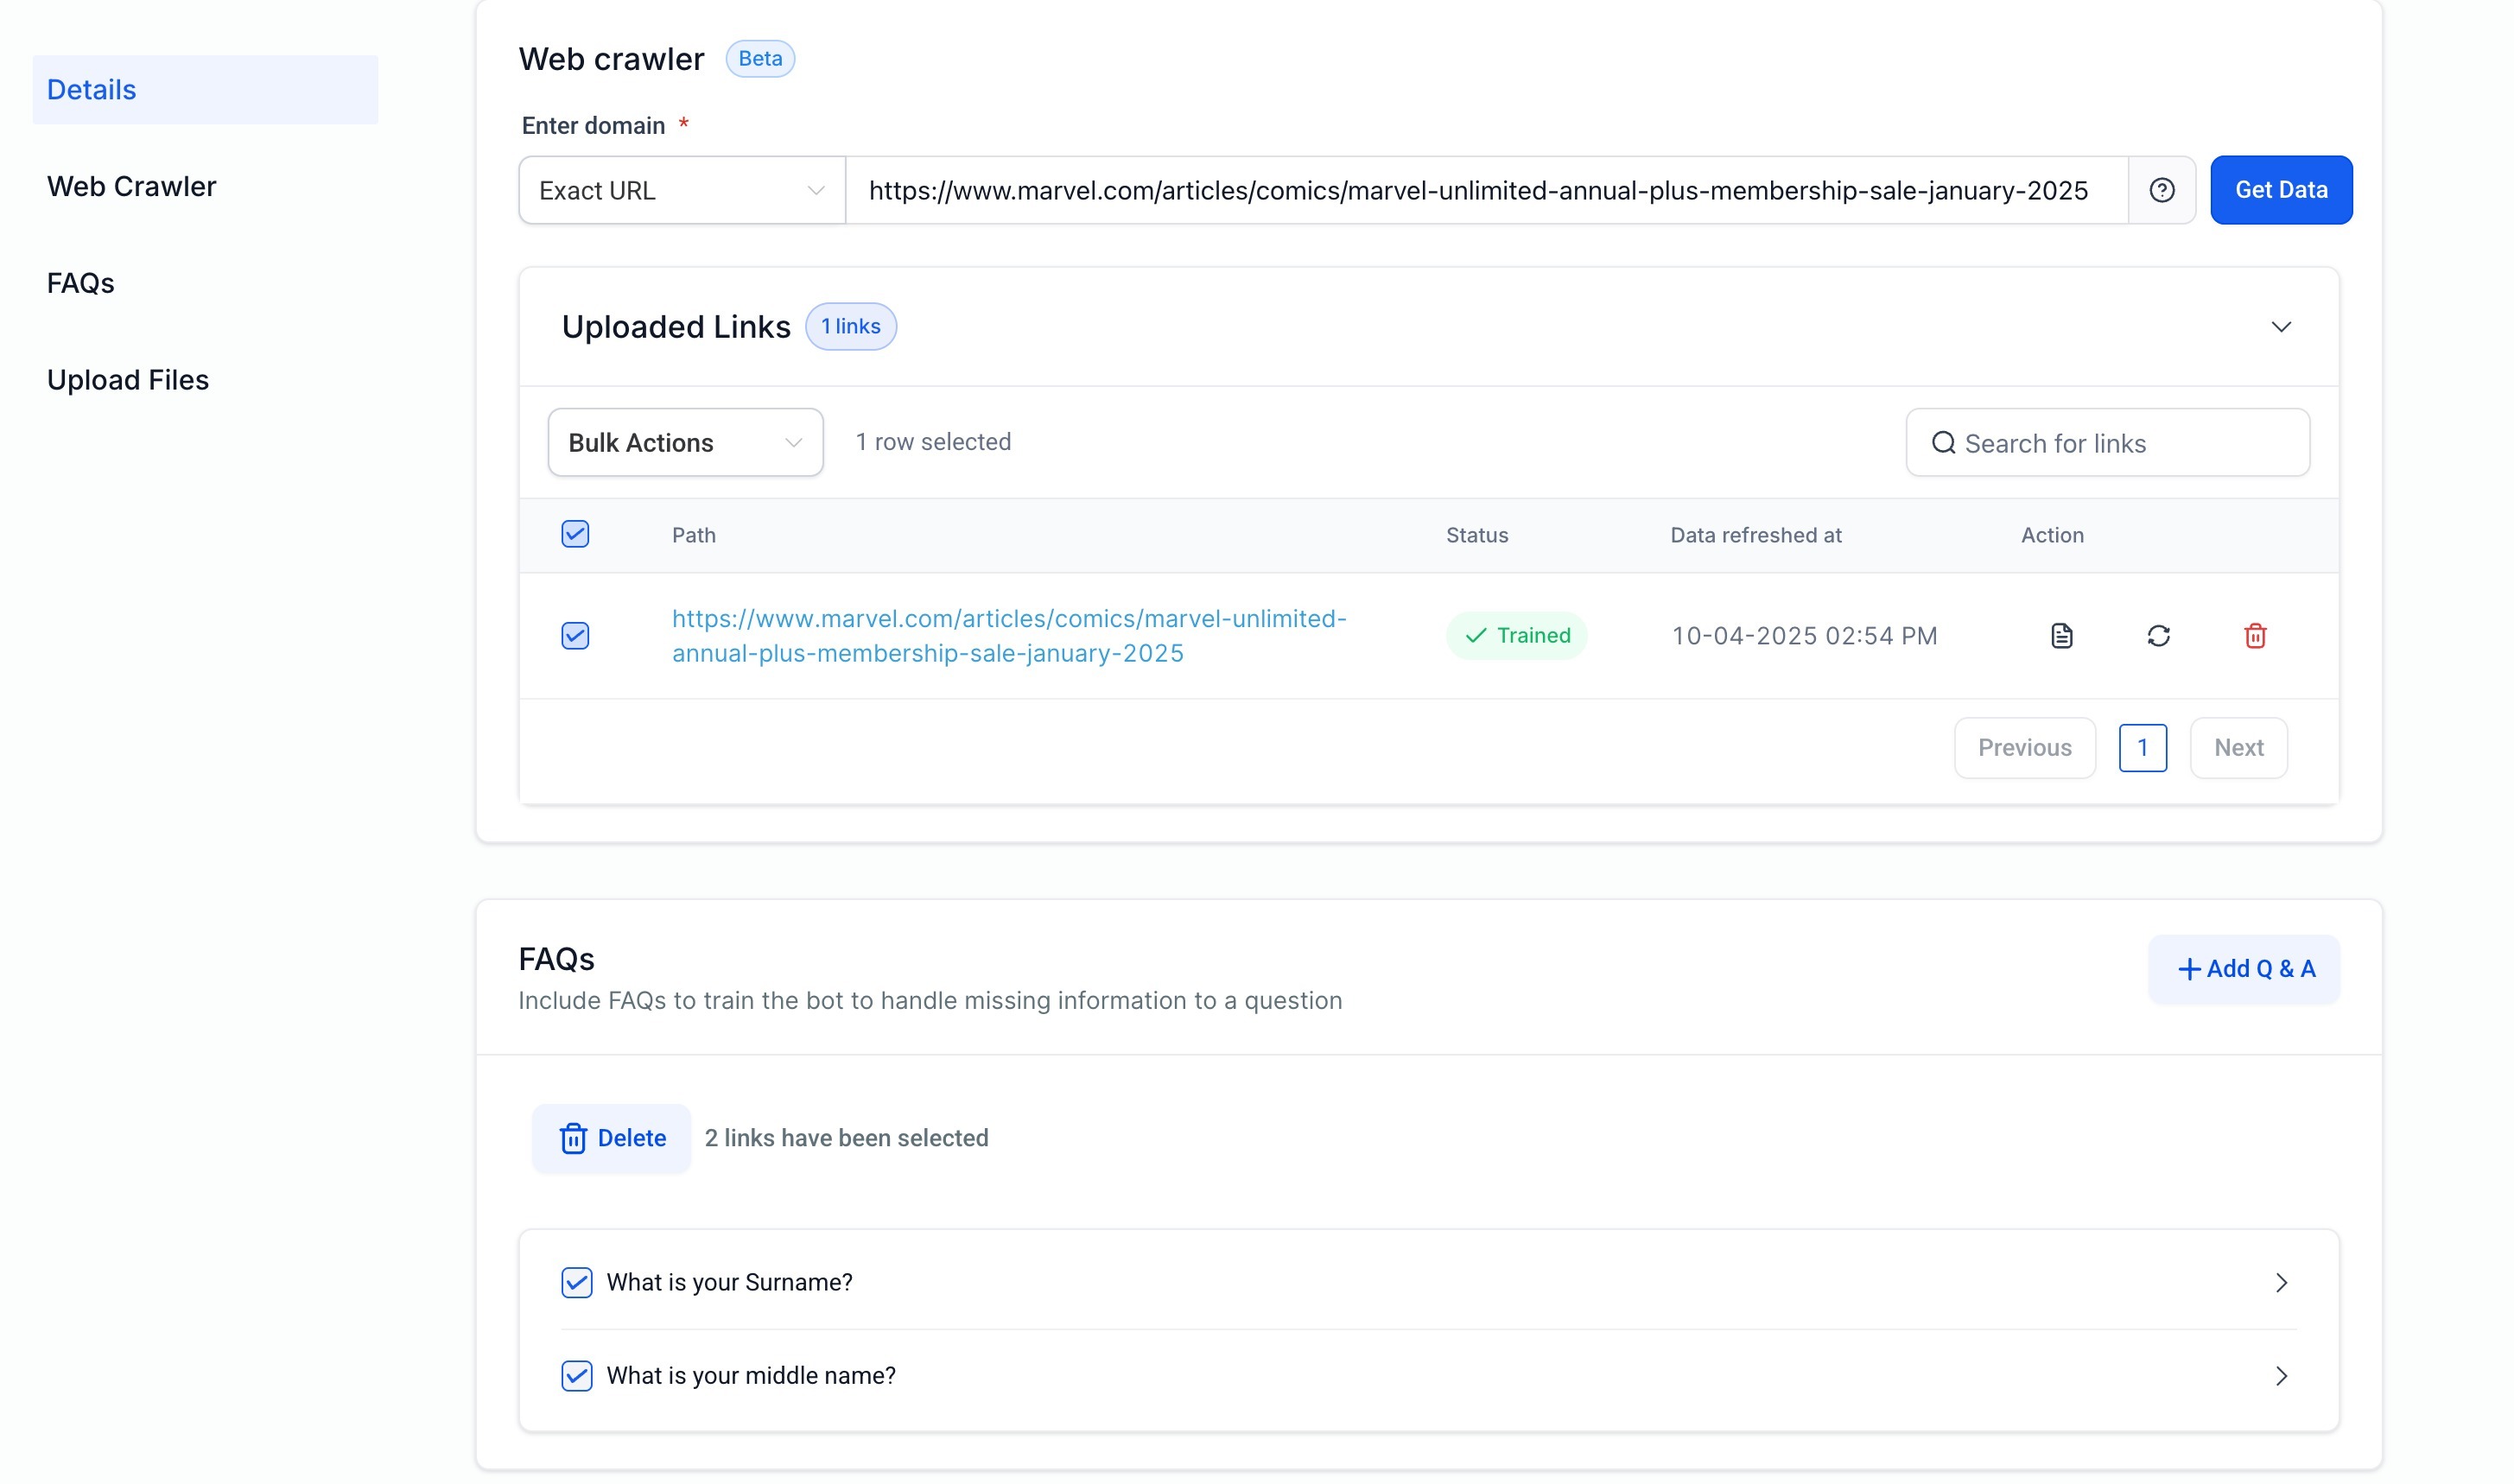Click Delete for selected FAQs

pos(612,1138)
